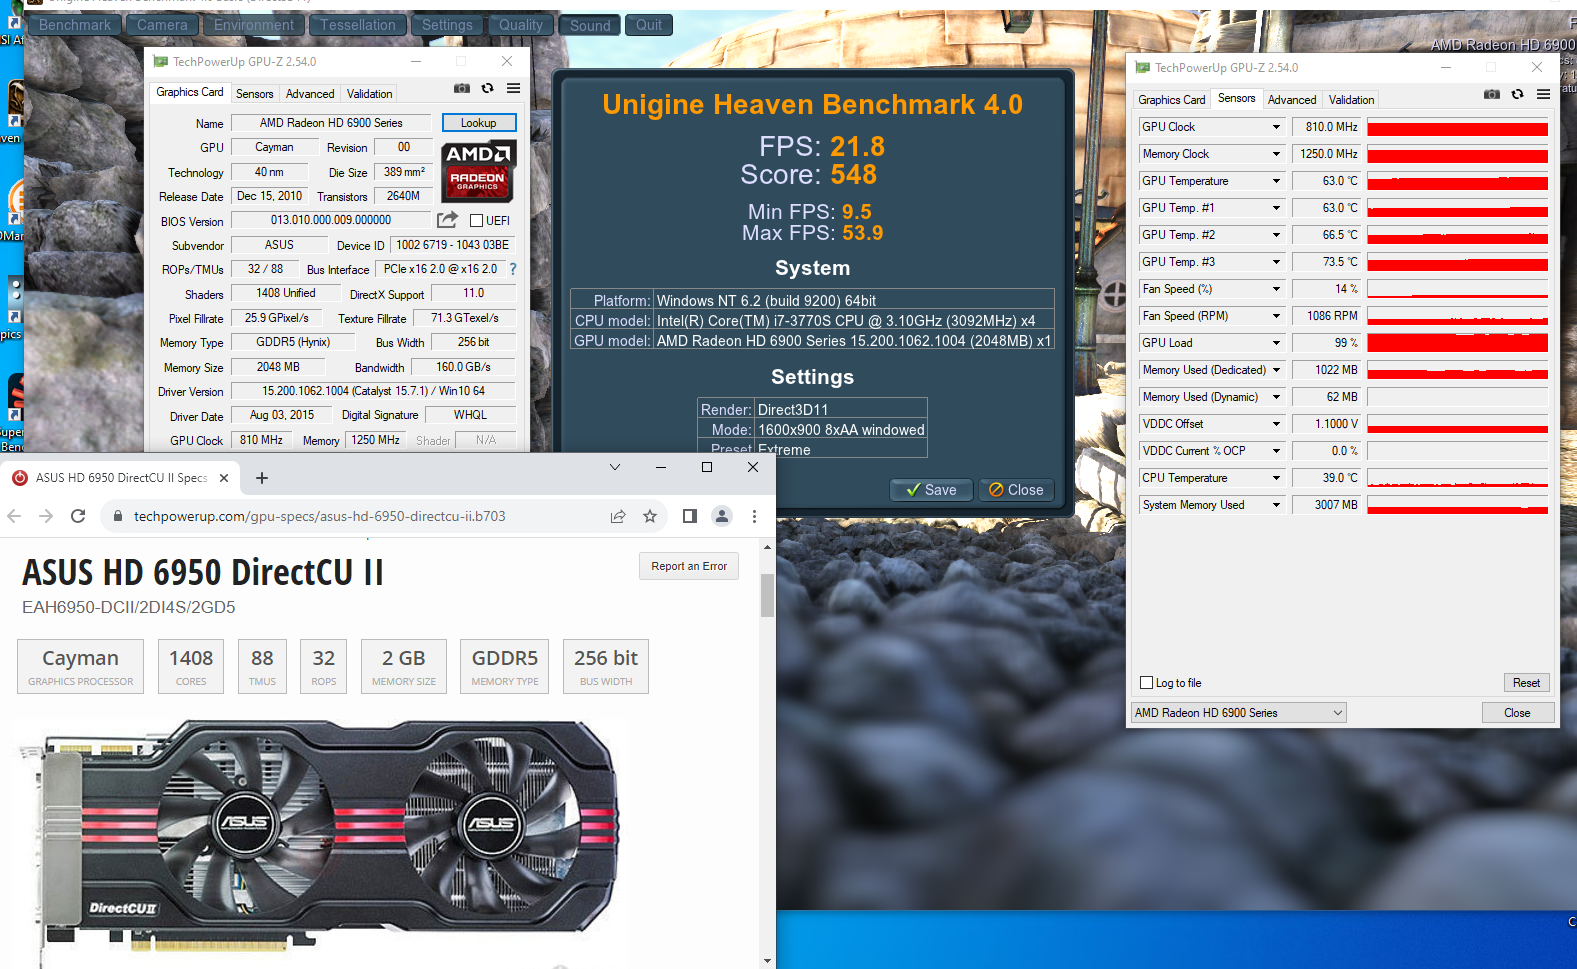Click the GPU Load sensor graph
1577x969 pixels.
(x=1457, y=343)
